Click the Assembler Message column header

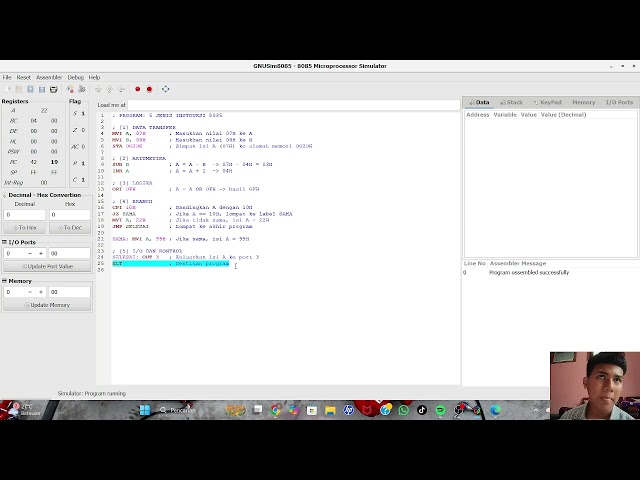coord(518,263)
